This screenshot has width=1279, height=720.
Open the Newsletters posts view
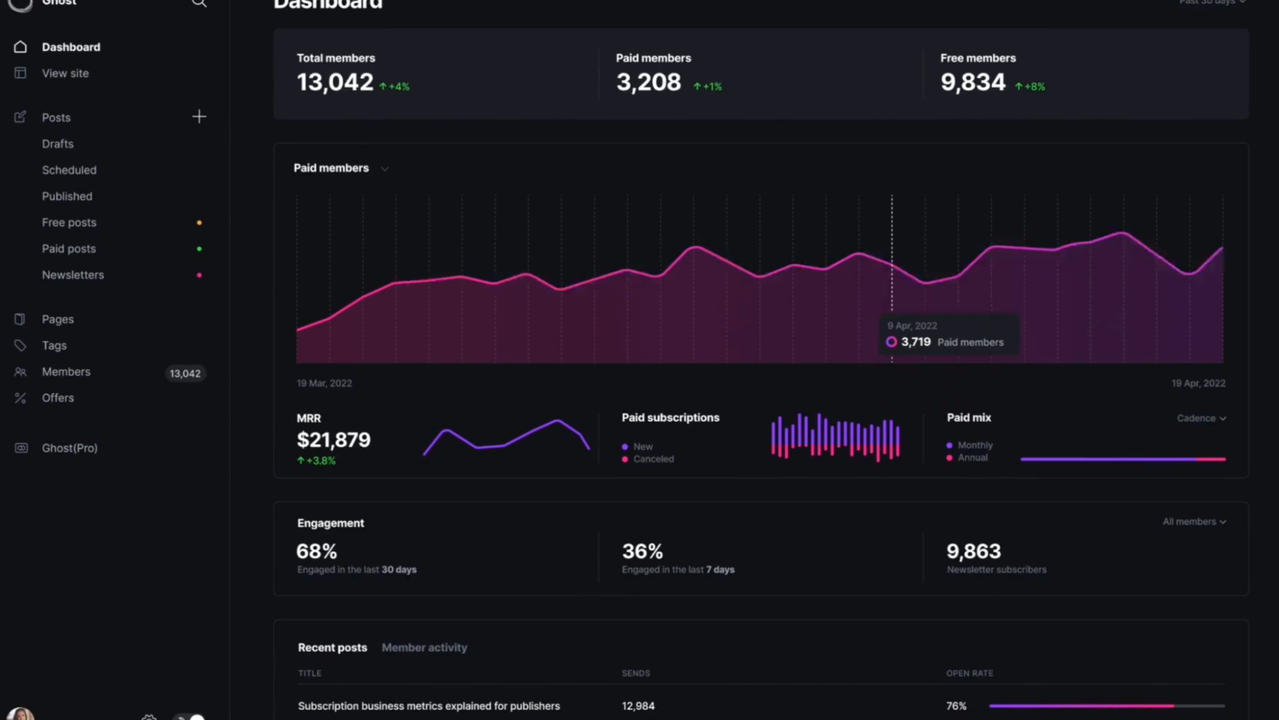click(73, 275)
